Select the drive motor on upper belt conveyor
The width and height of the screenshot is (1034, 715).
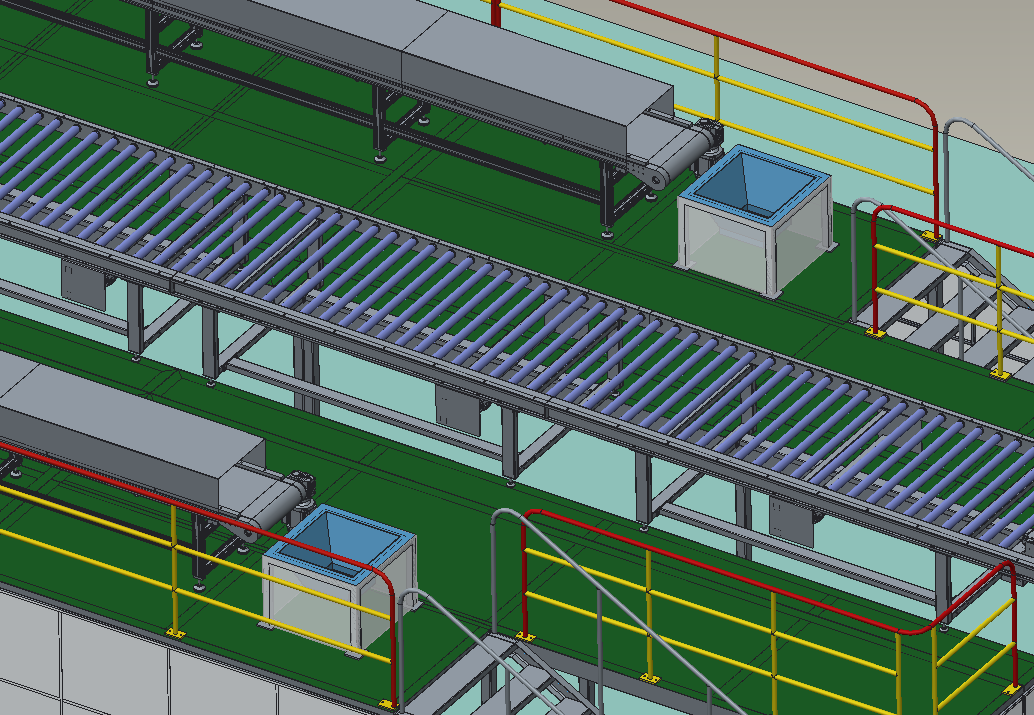click(x=711, y=139)
